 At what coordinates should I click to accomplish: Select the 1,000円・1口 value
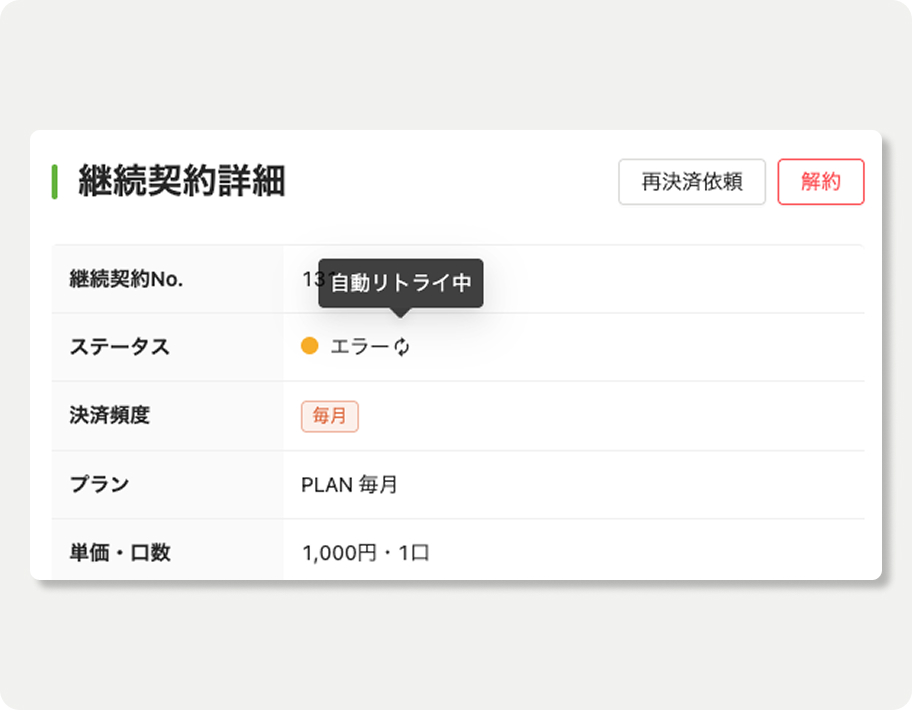[x=365, y=552]
